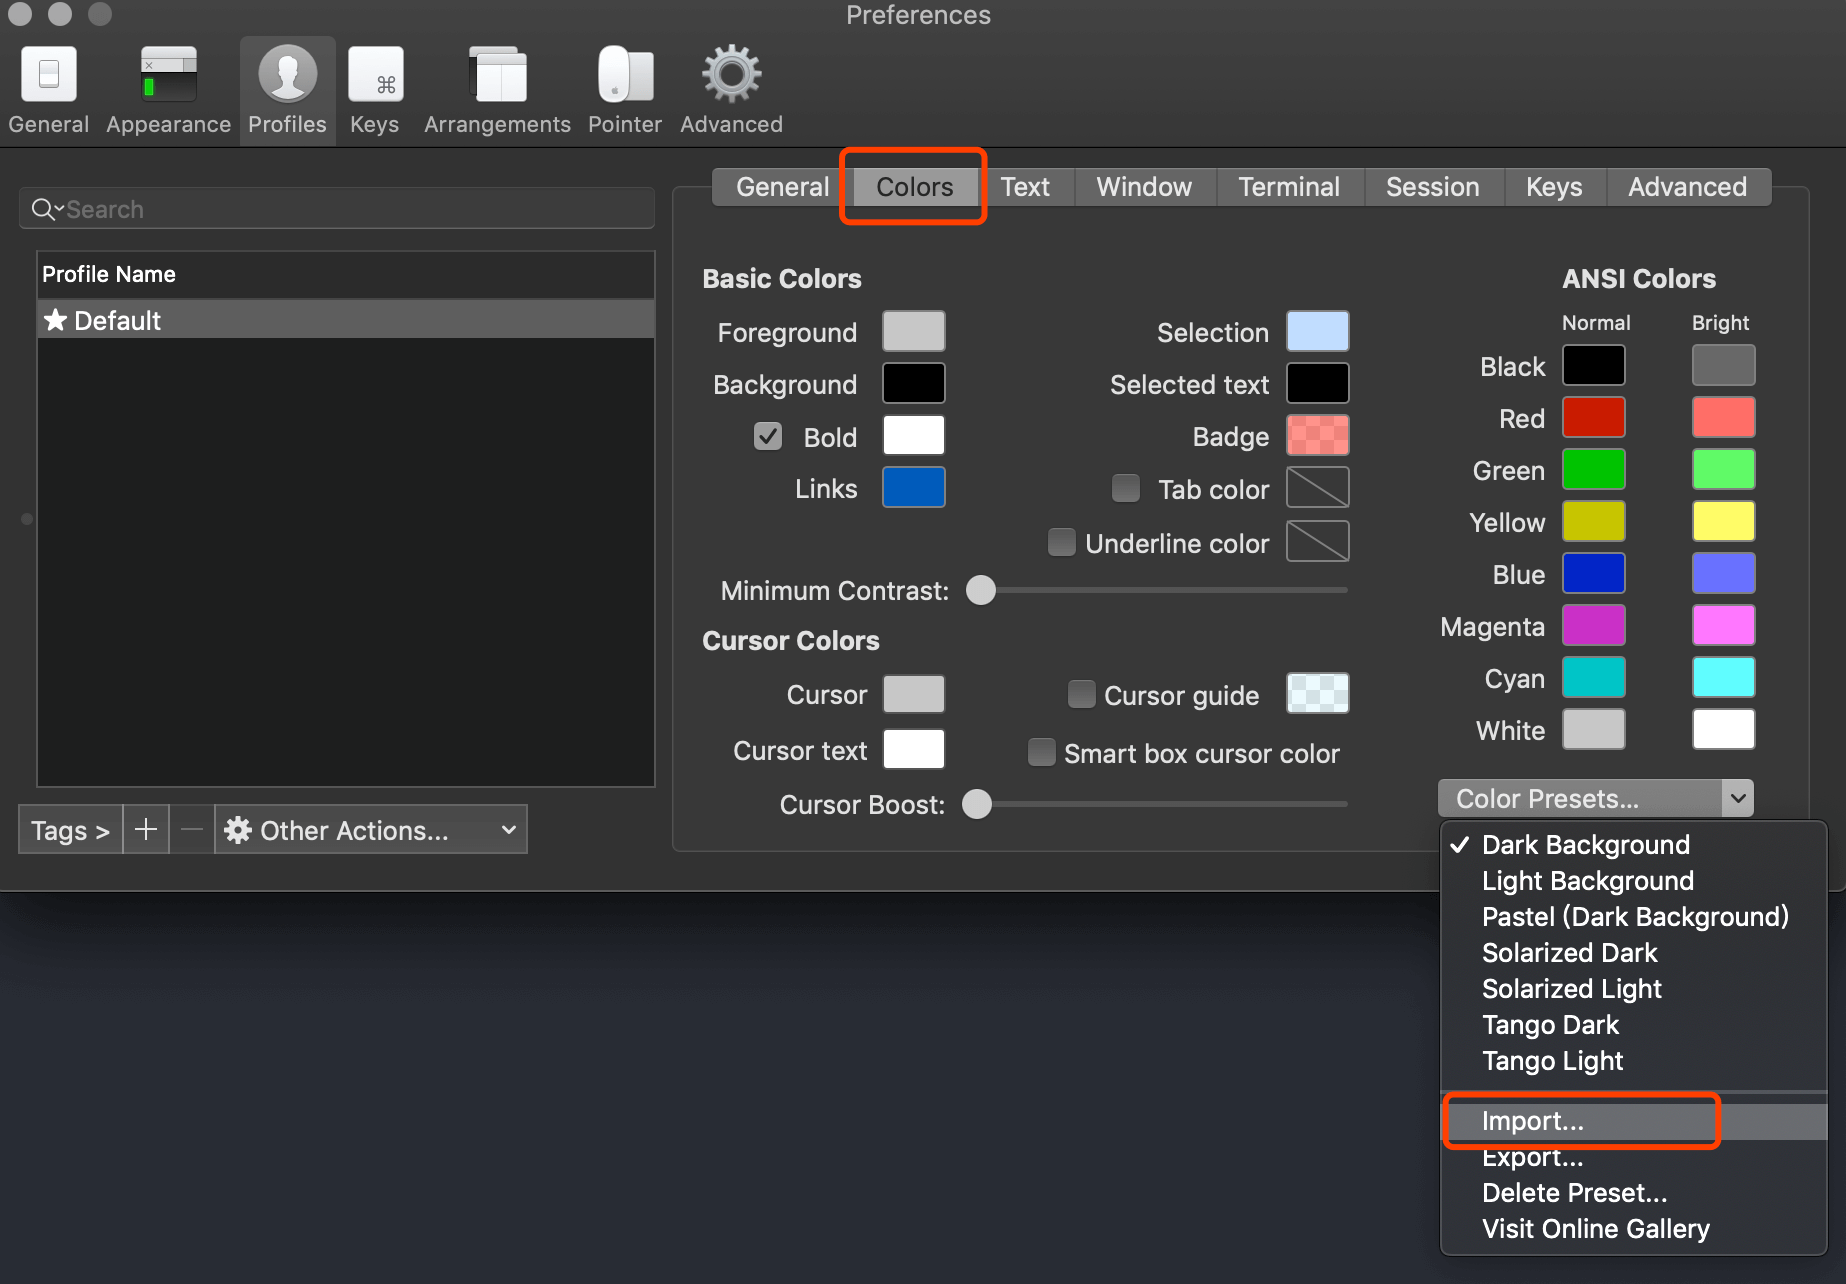Open the ANSI bright Green swatch
Image resolution: width=1846 pixels, height=1284 pixels.
tap(1724, 469)
